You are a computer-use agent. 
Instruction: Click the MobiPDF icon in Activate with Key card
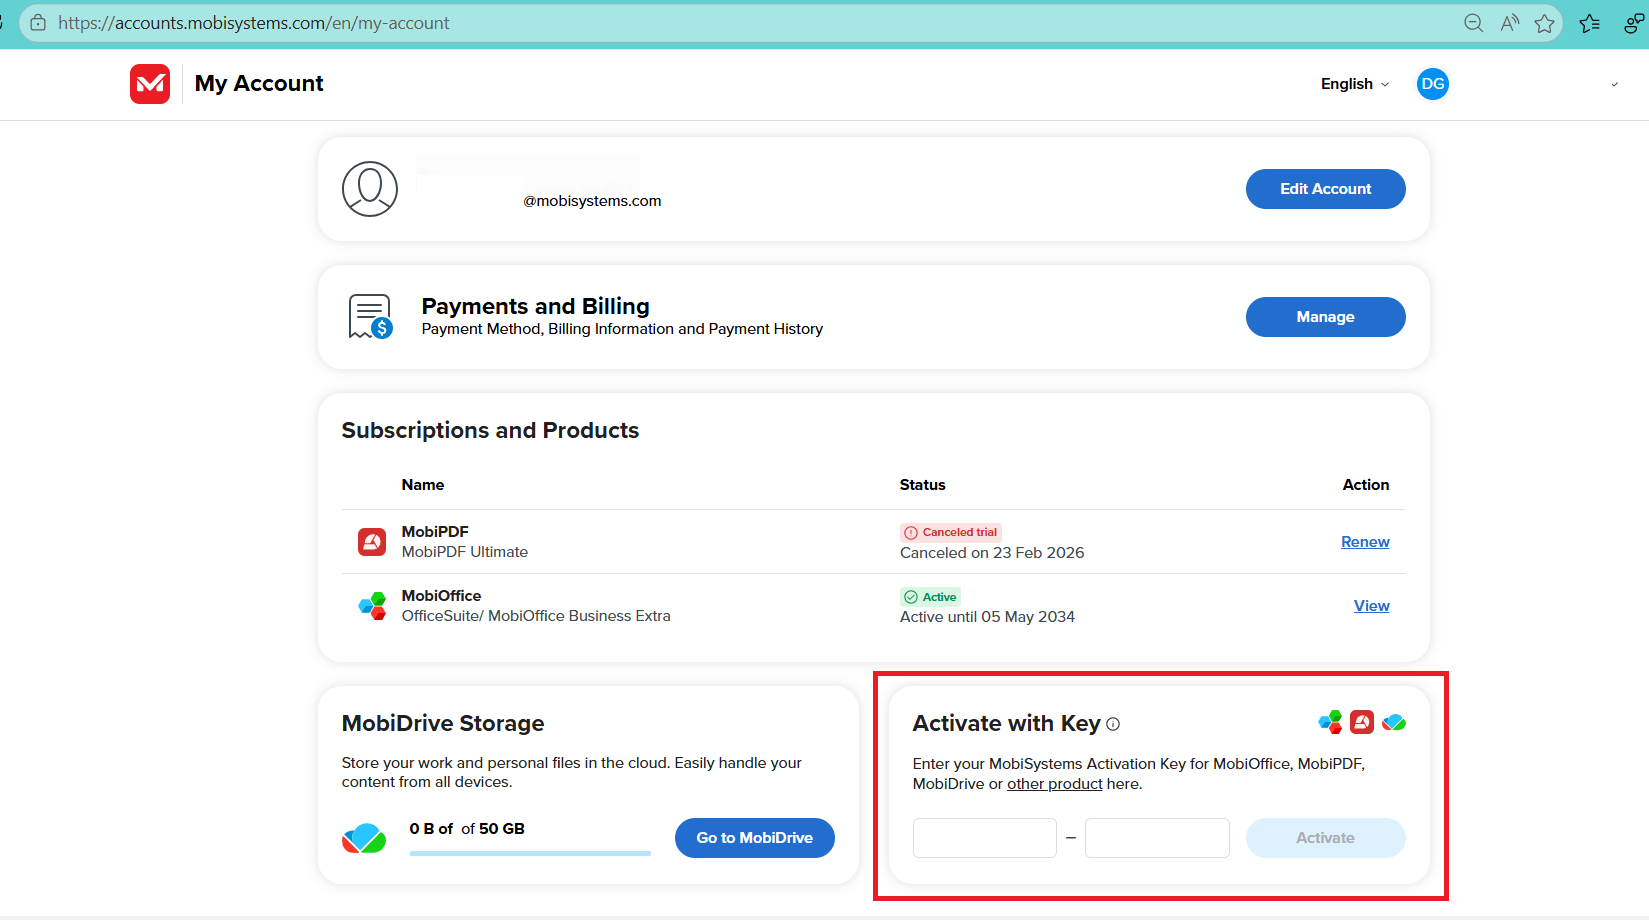[1362, 722]
